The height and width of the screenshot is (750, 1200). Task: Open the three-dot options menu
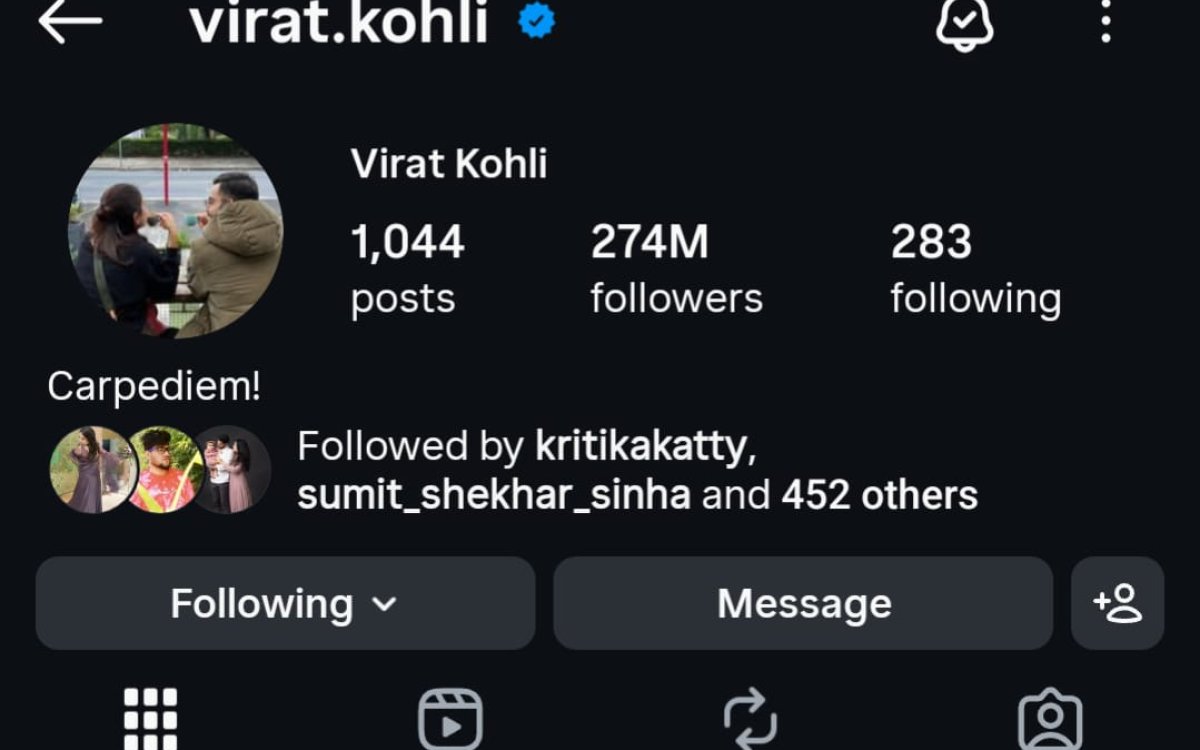pyautogui.click(x=1103, y=24)
